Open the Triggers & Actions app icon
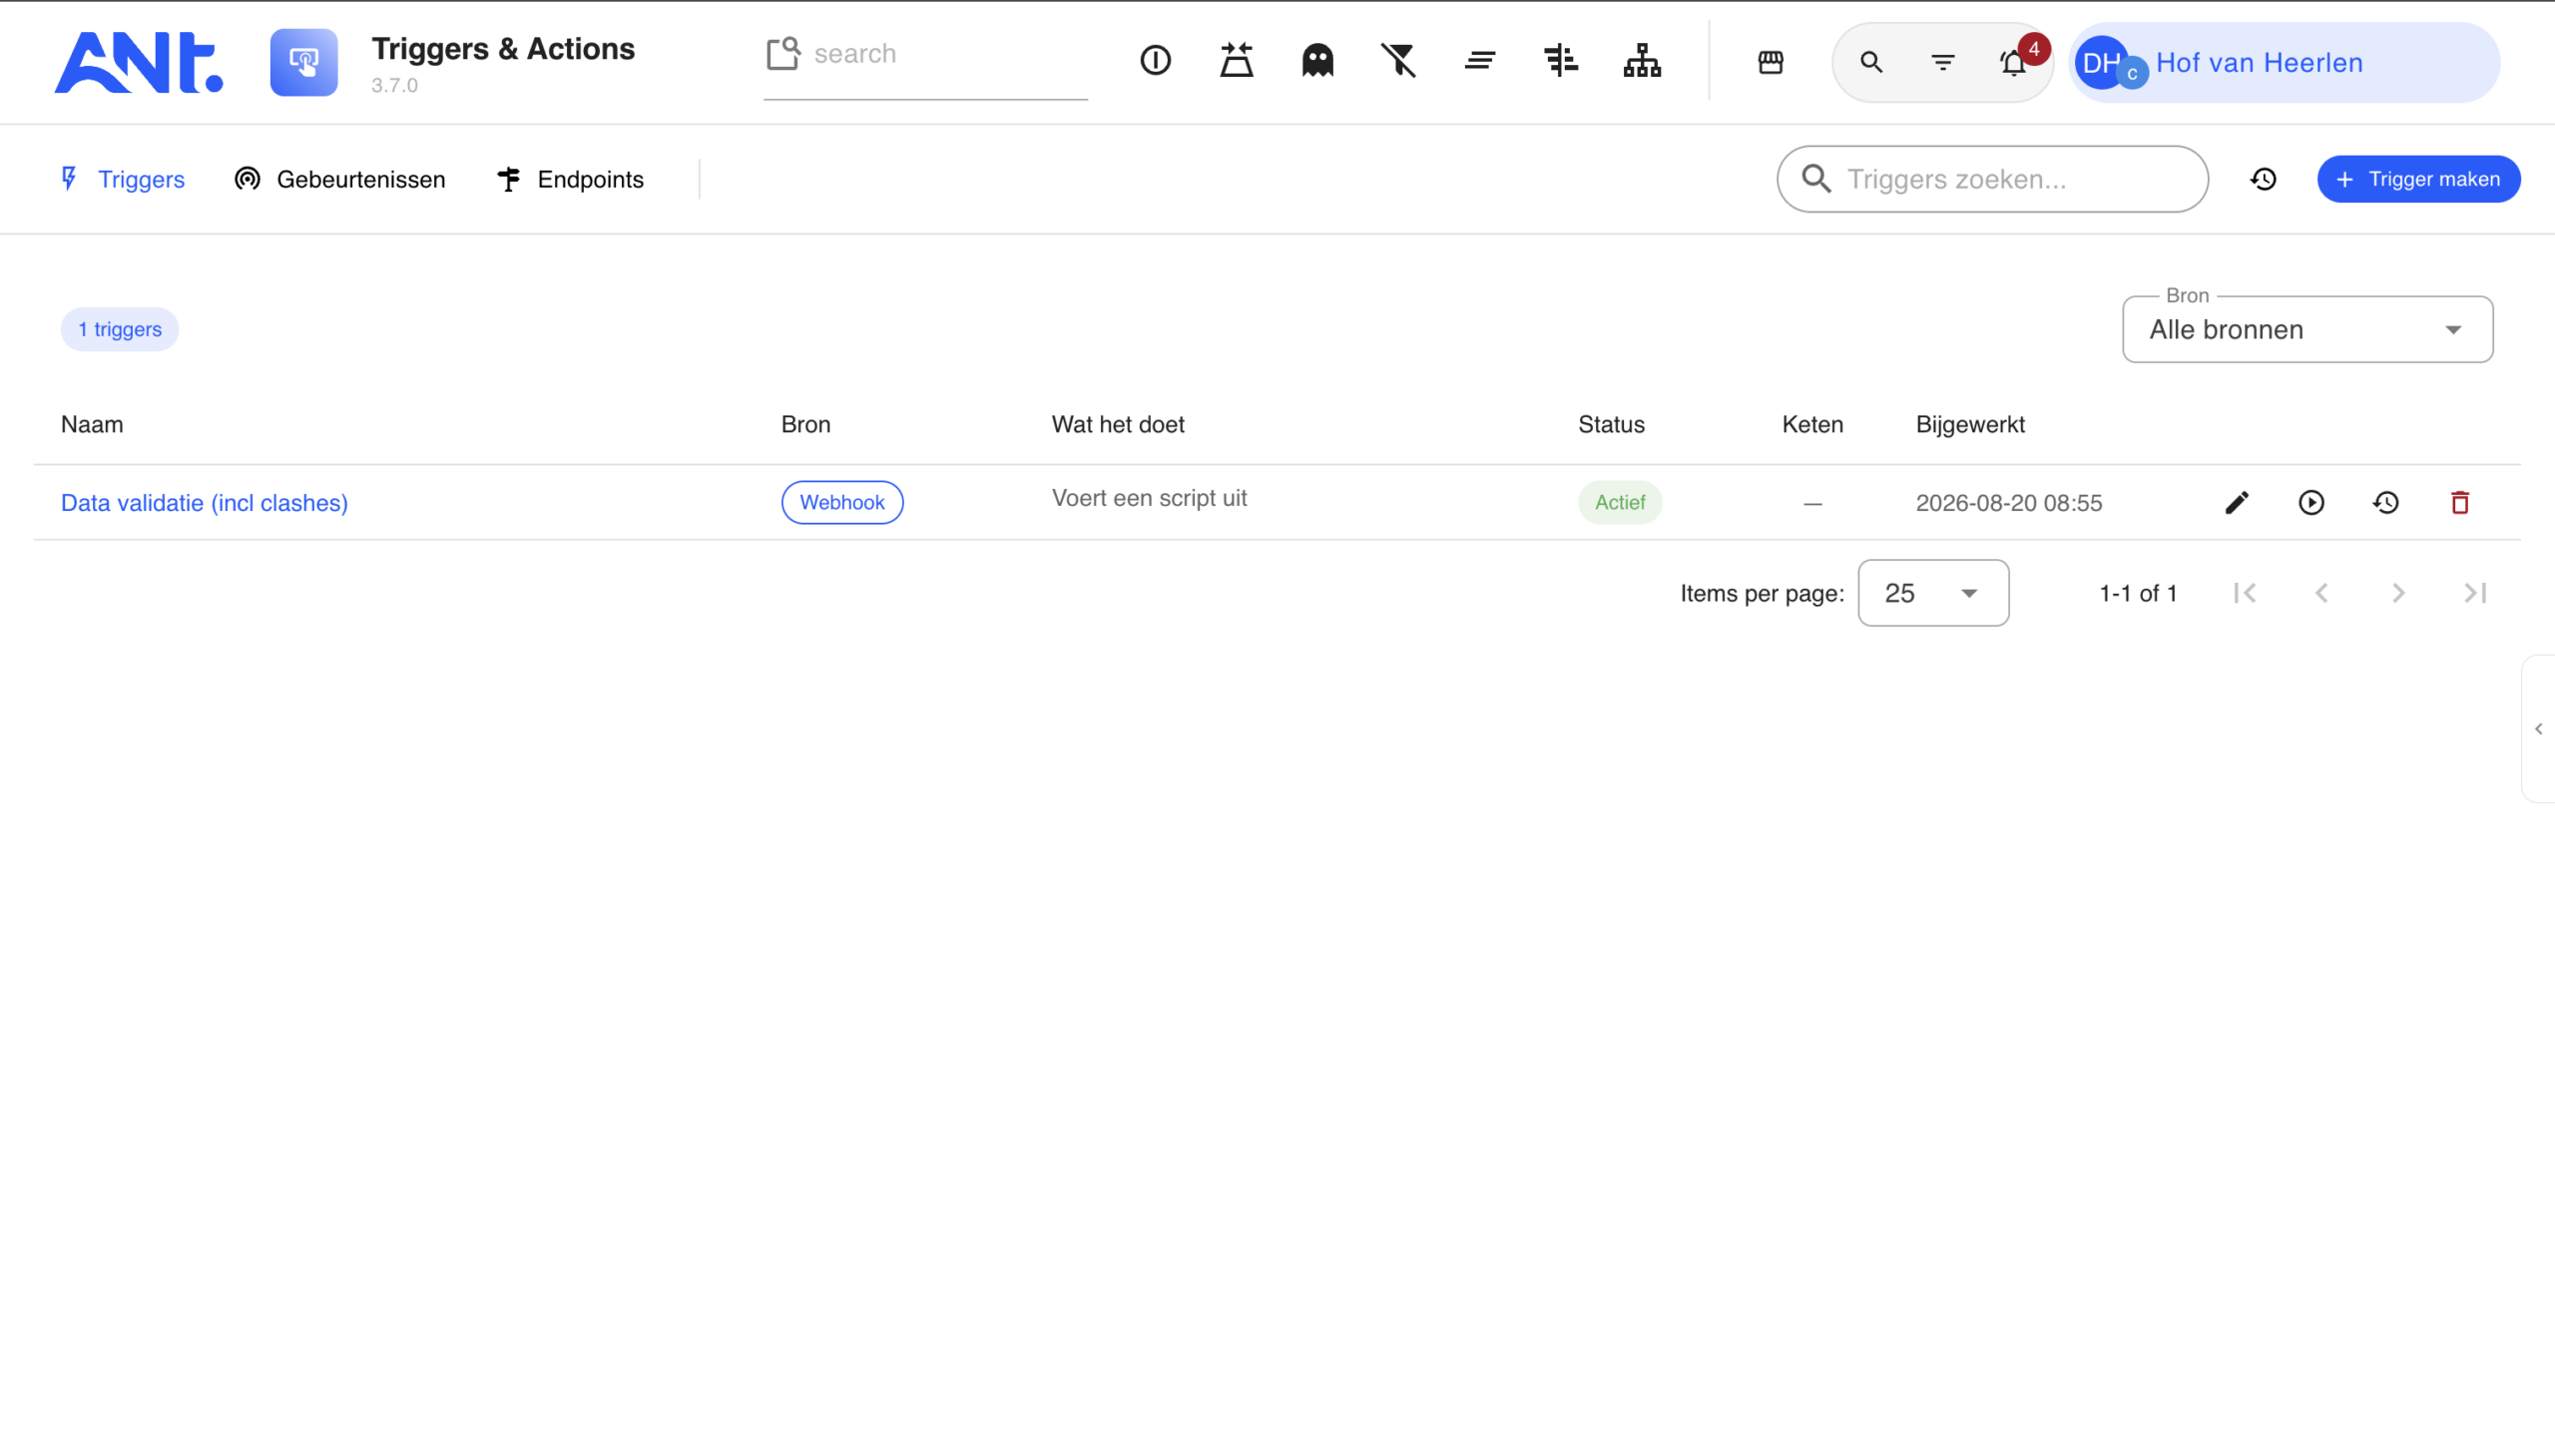 pyautogui.click(x=304, y=63)
